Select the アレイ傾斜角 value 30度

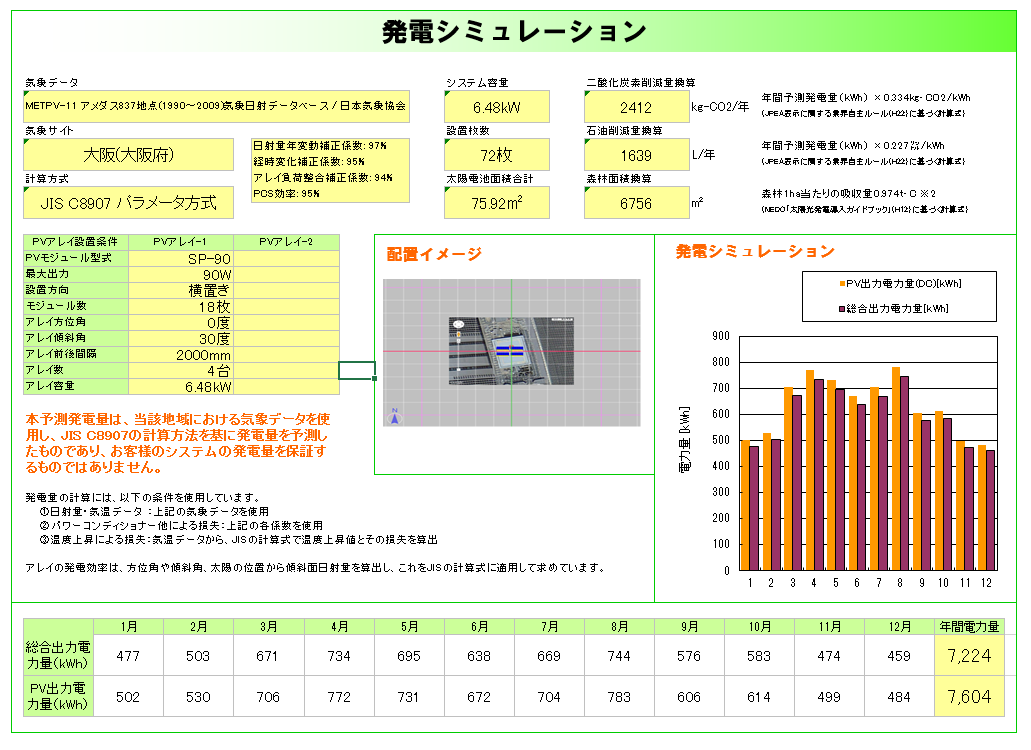point(181,339)
